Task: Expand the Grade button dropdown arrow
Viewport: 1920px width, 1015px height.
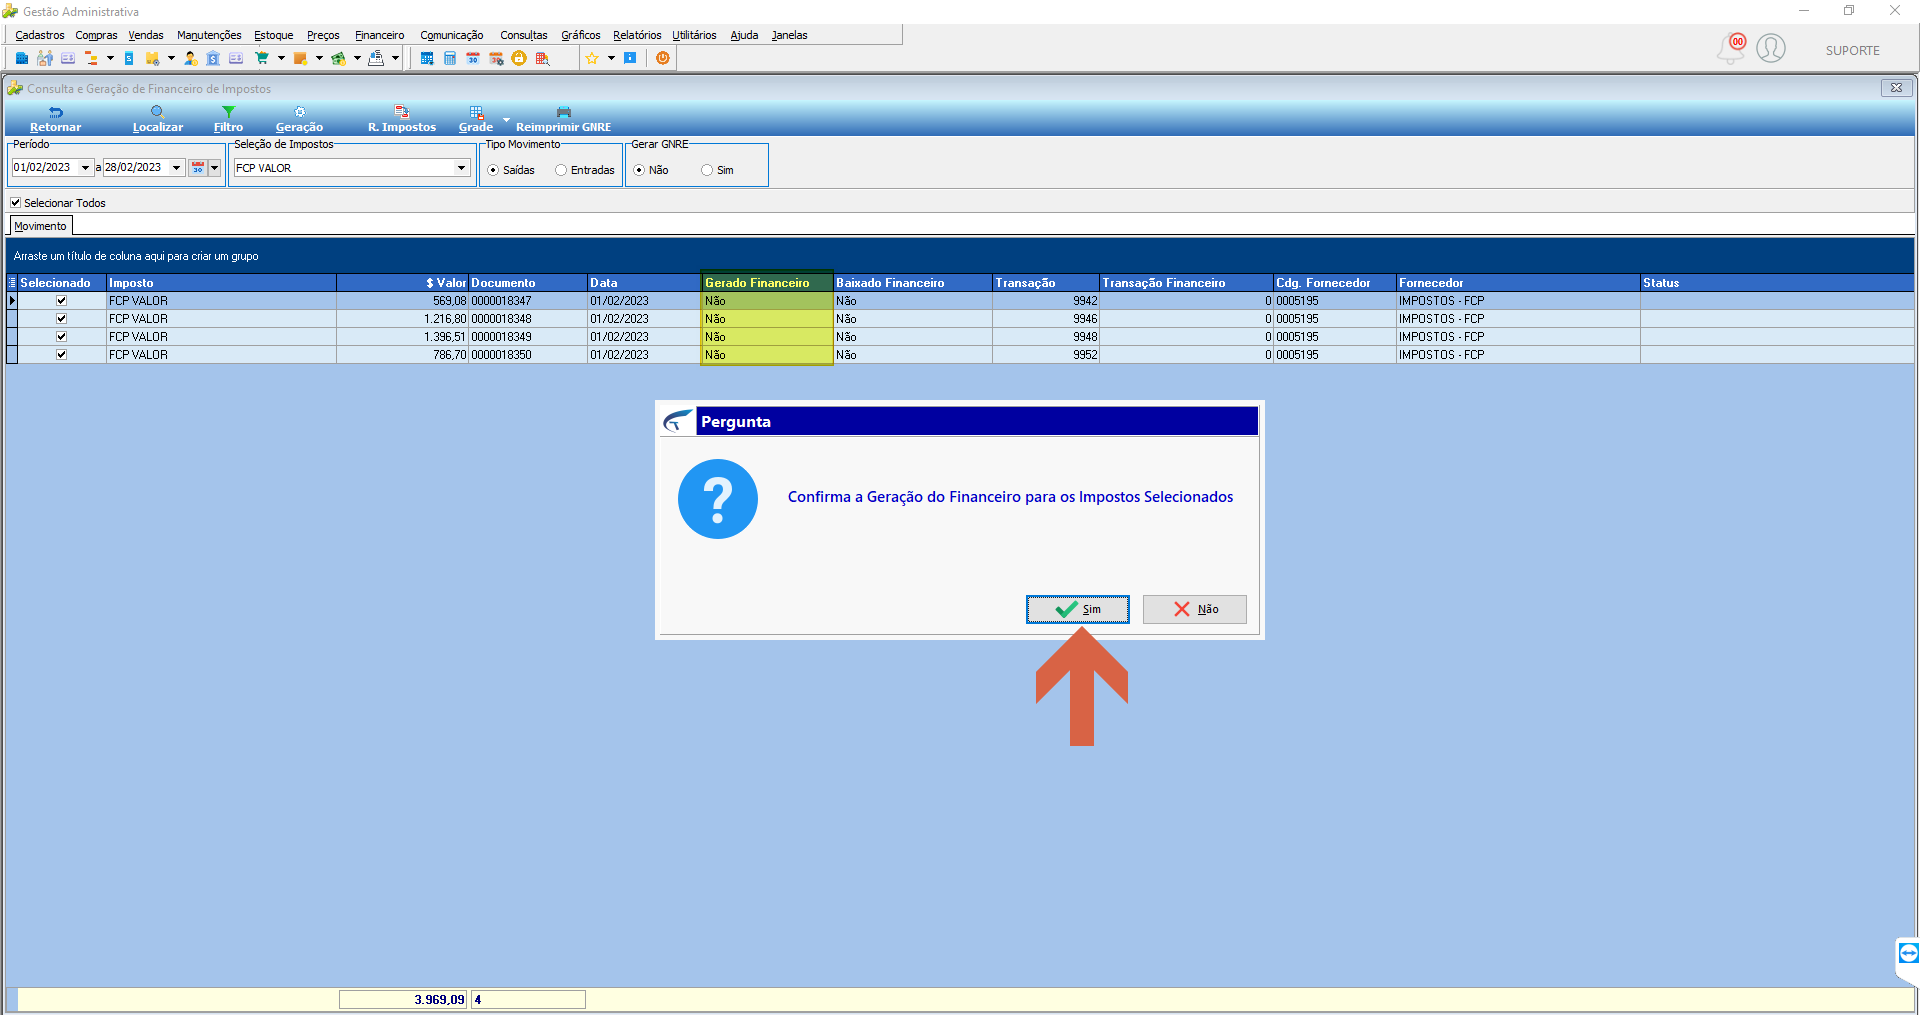Action: 506,120
